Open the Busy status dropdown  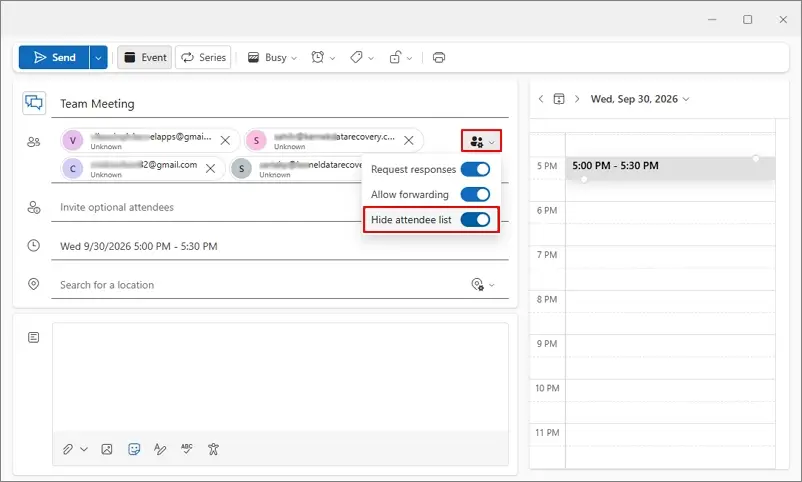272,57
